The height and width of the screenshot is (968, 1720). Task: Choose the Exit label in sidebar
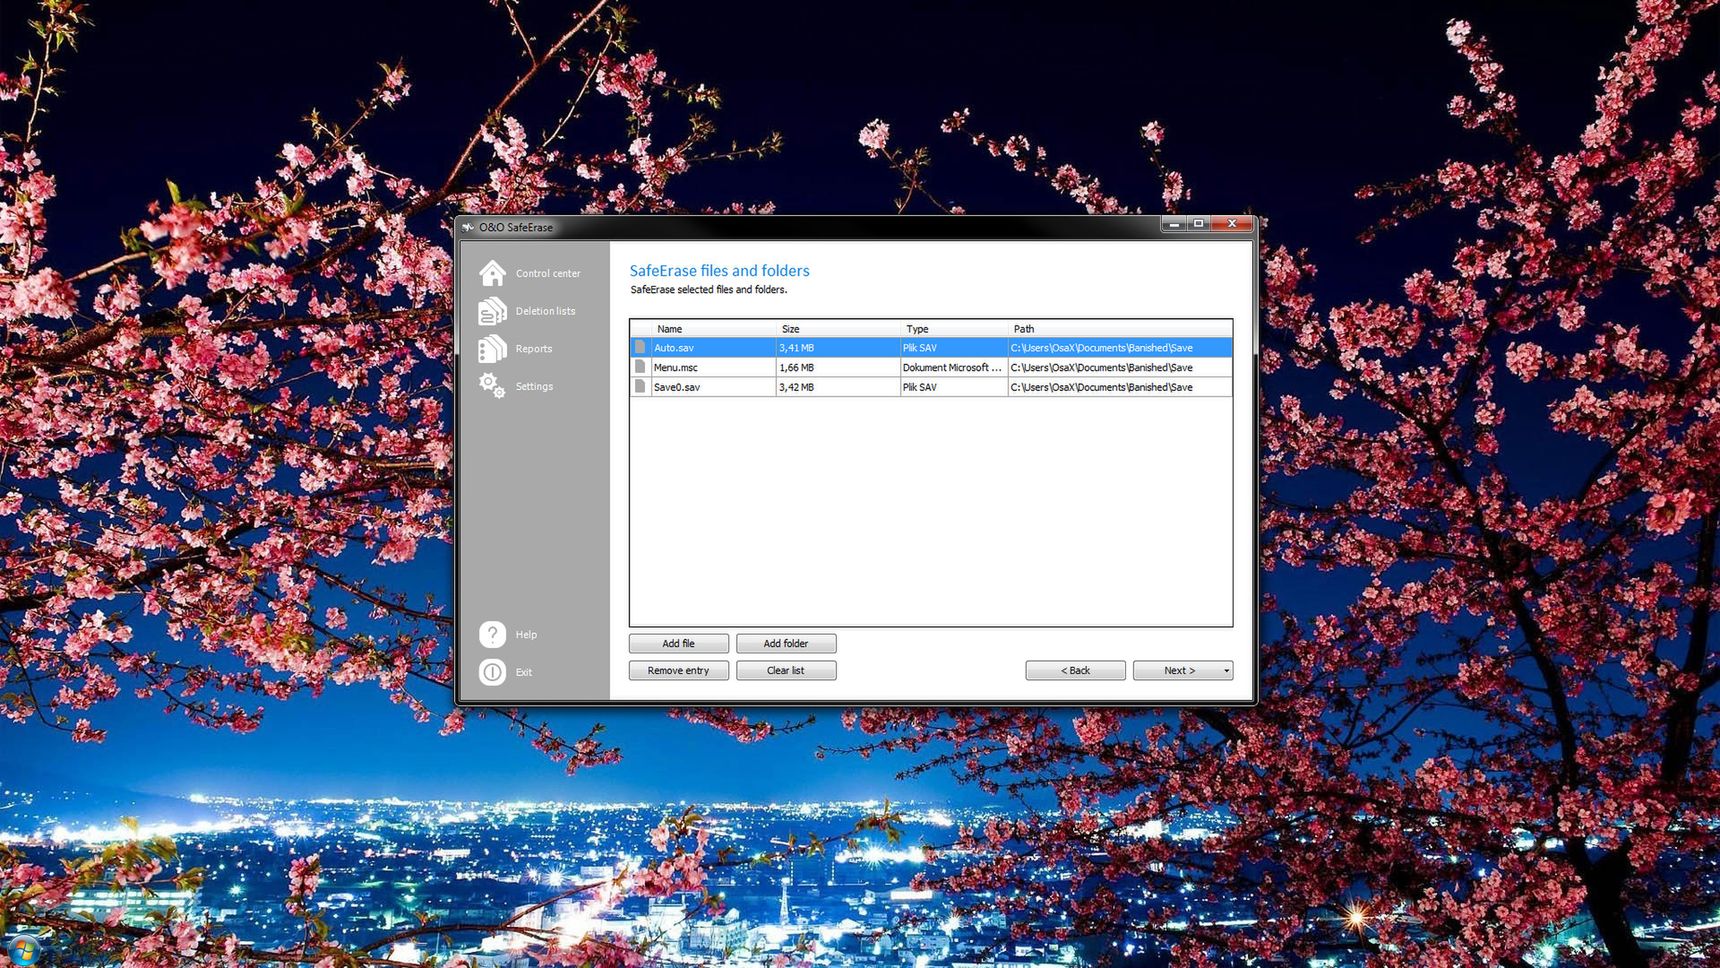point(524,673)
